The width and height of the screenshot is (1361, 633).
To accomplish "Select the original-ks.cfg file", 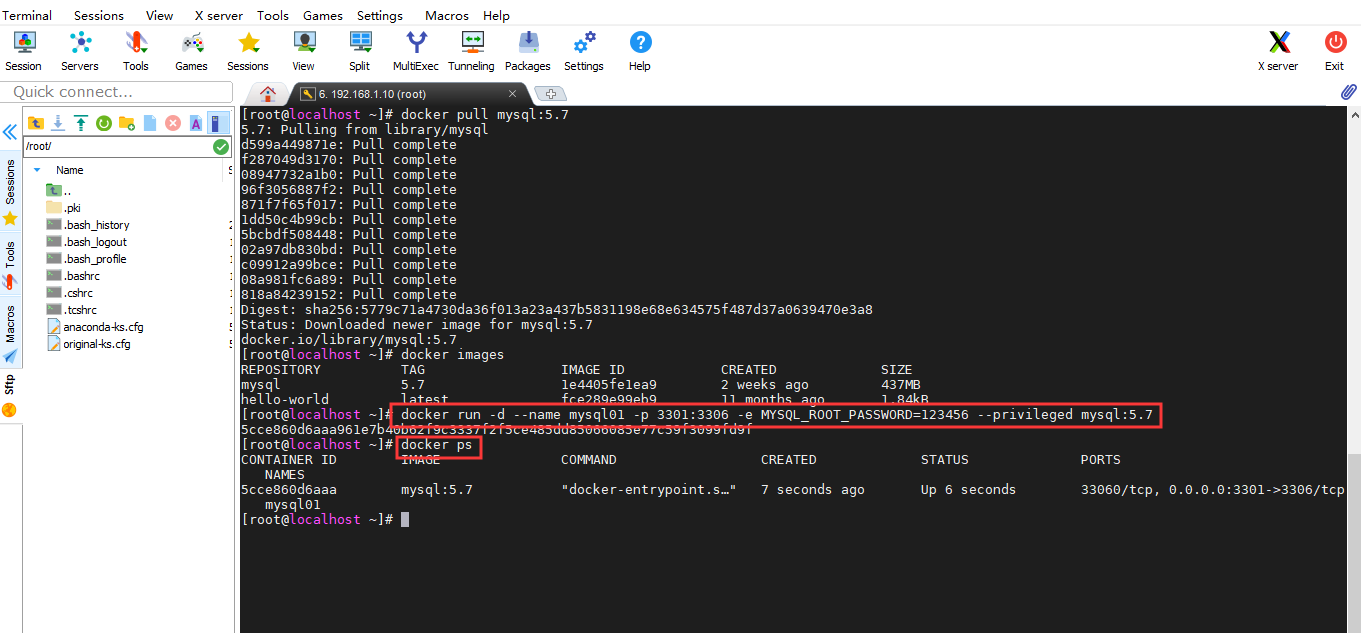I will (x=88, y=344).
